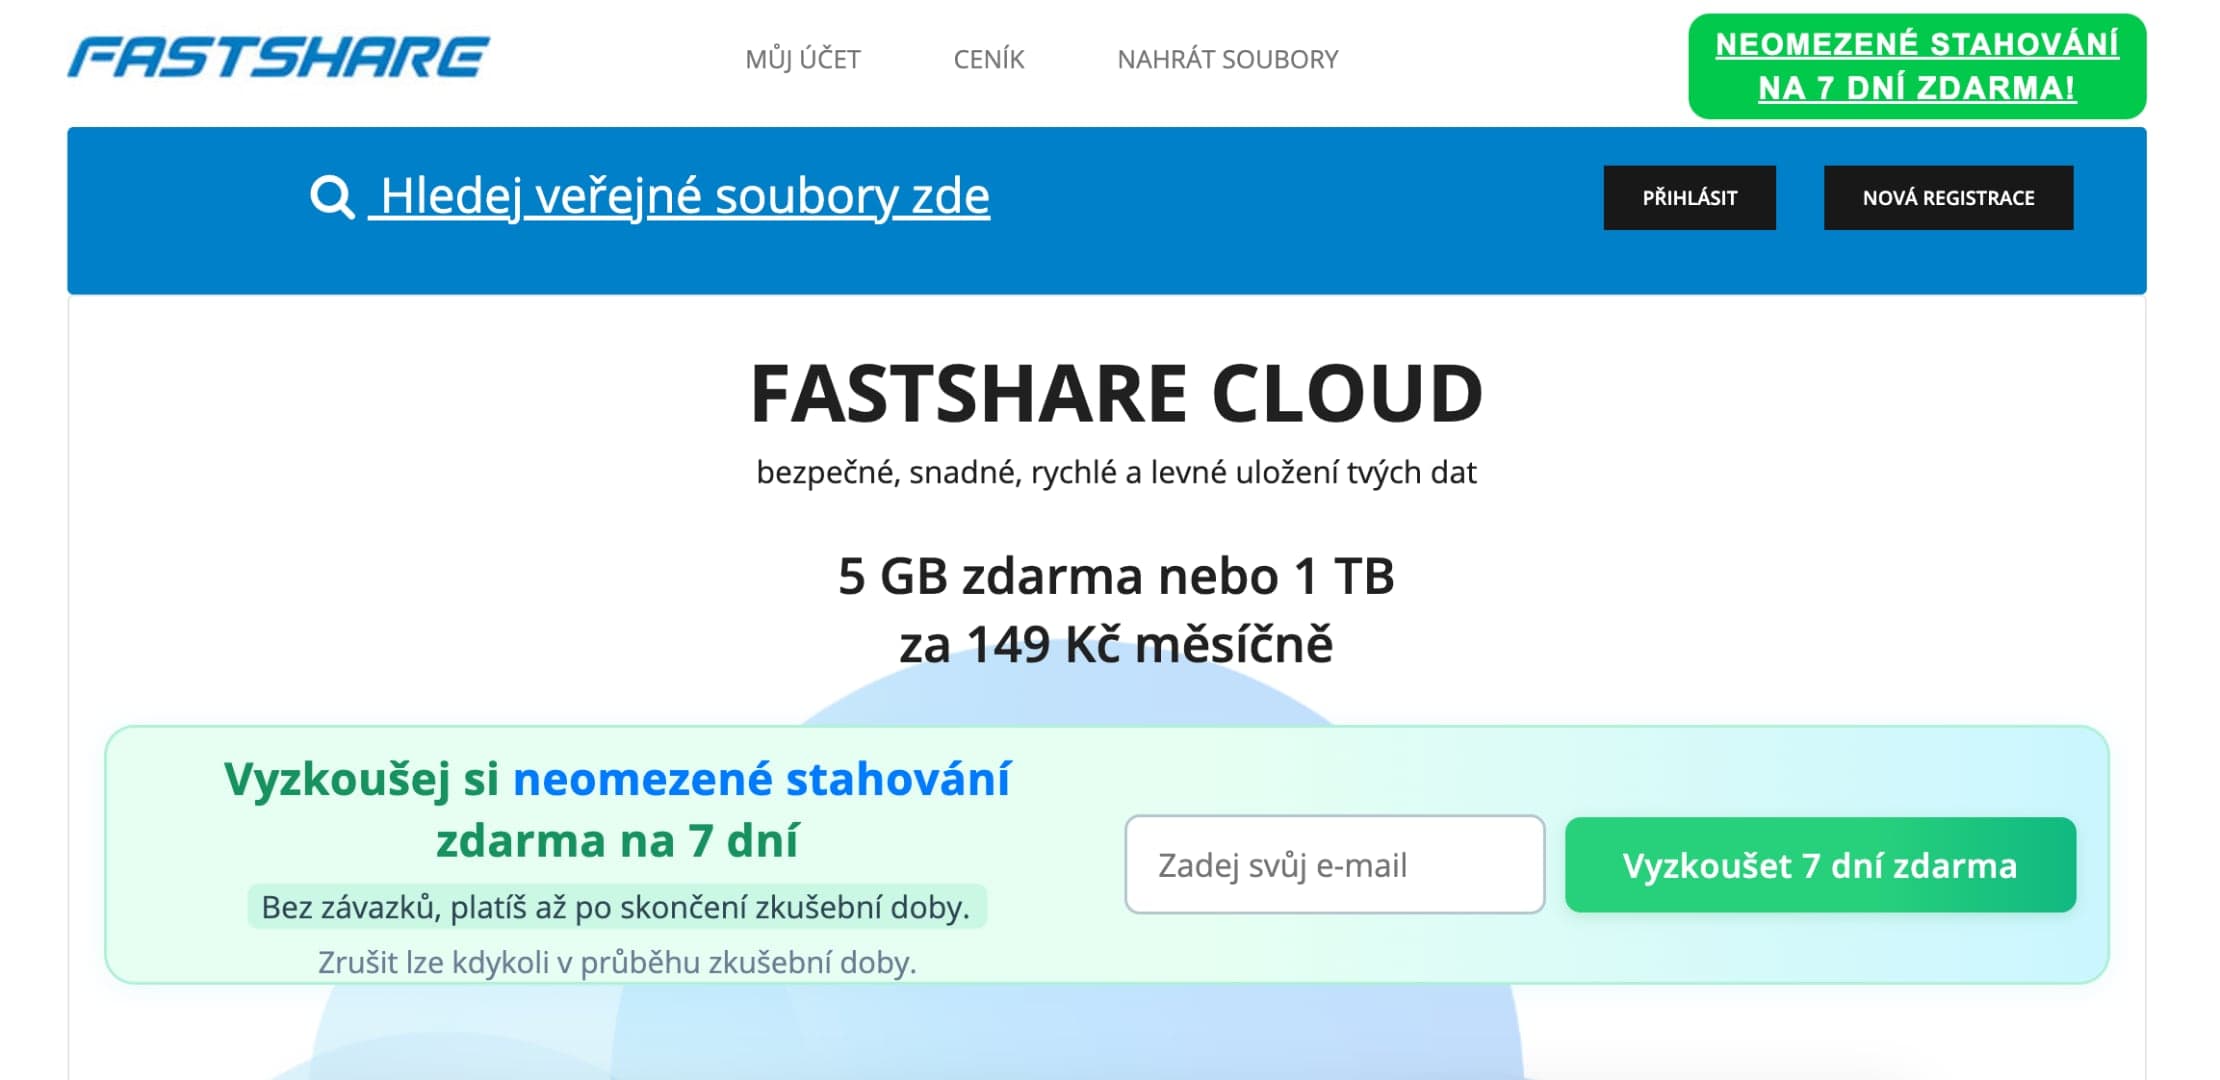The width and height of the screenshot is (2220, 1080).
Task: Click the FastShare logo
Action: [x=279, y=57]
